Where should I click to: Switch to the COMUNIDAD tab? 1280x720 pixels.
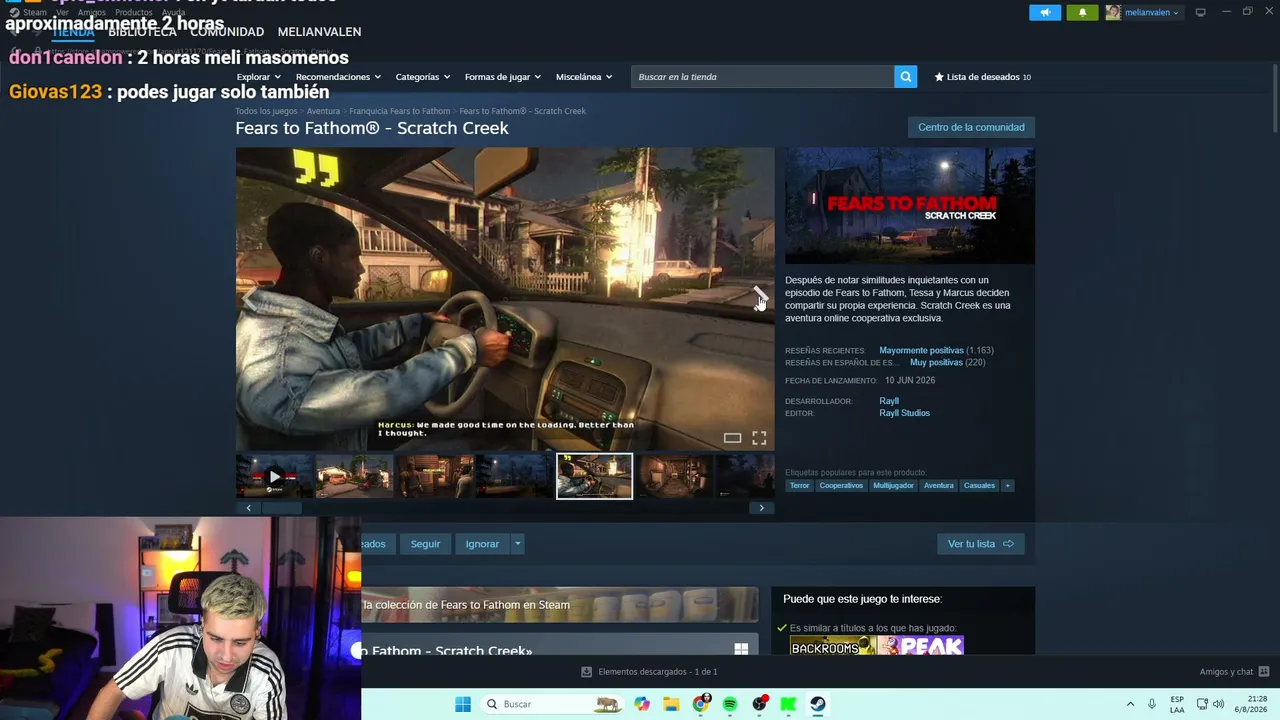click(227, 32)
